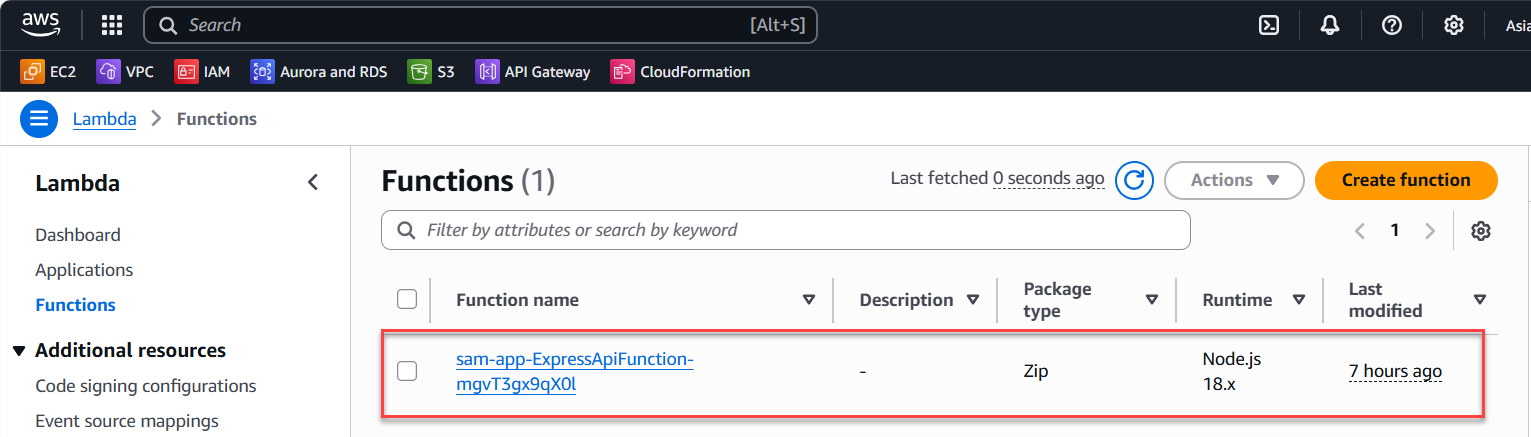Sort by Description column
Image resolution: width=1531 pixels, height=437 pixels.
click(x=972, y=300)
